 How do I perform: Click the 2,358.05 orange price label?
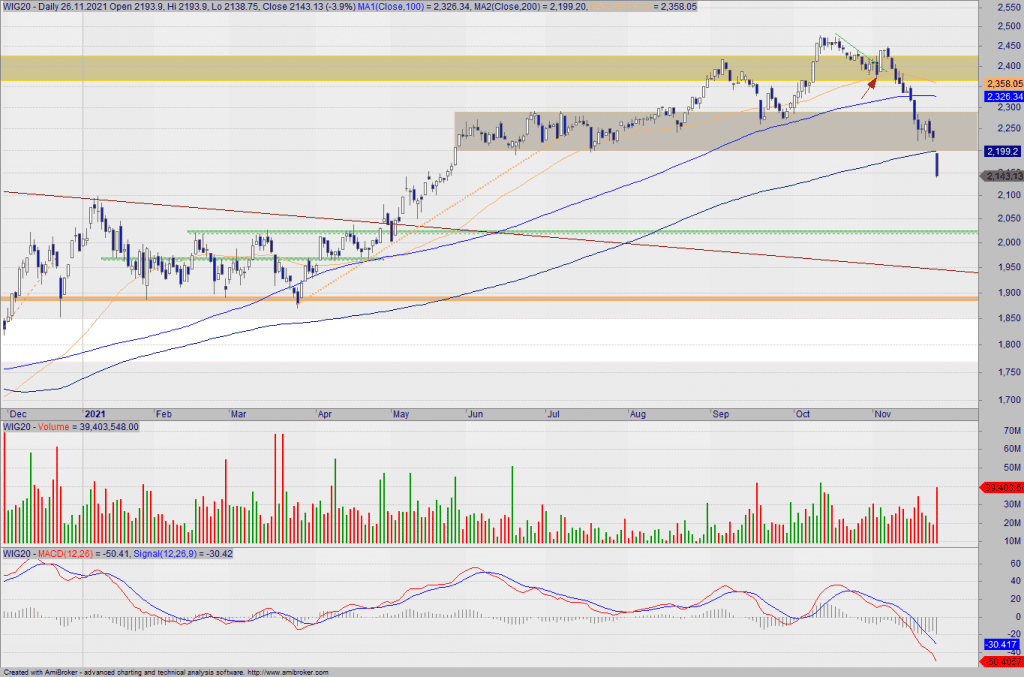click(x=1001, y=83)
